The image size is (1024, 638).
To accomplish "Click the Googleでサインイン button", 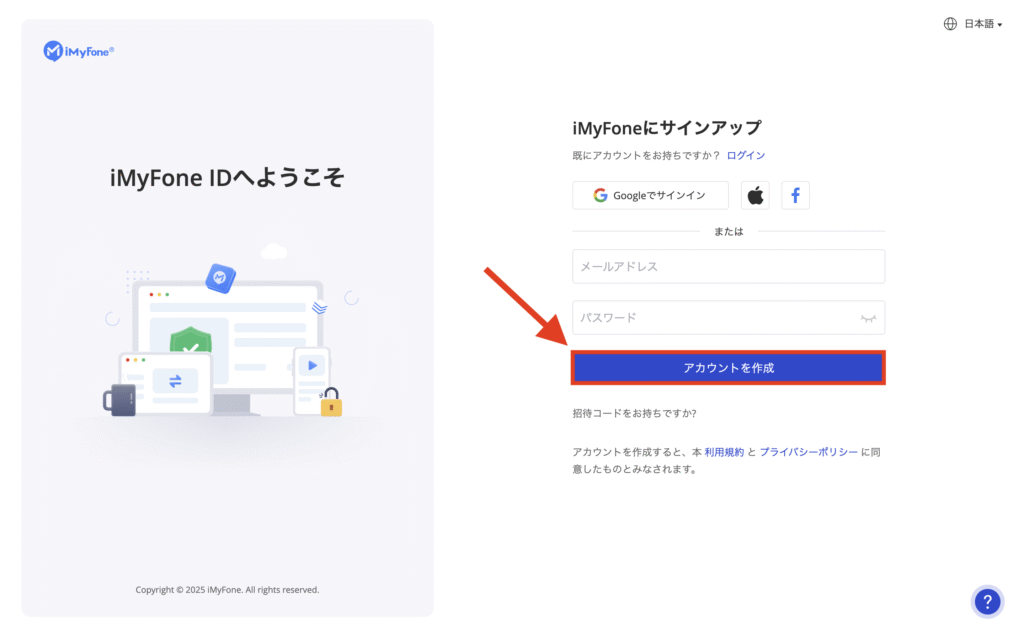I will pyautogui.click(x=650, y=196).
